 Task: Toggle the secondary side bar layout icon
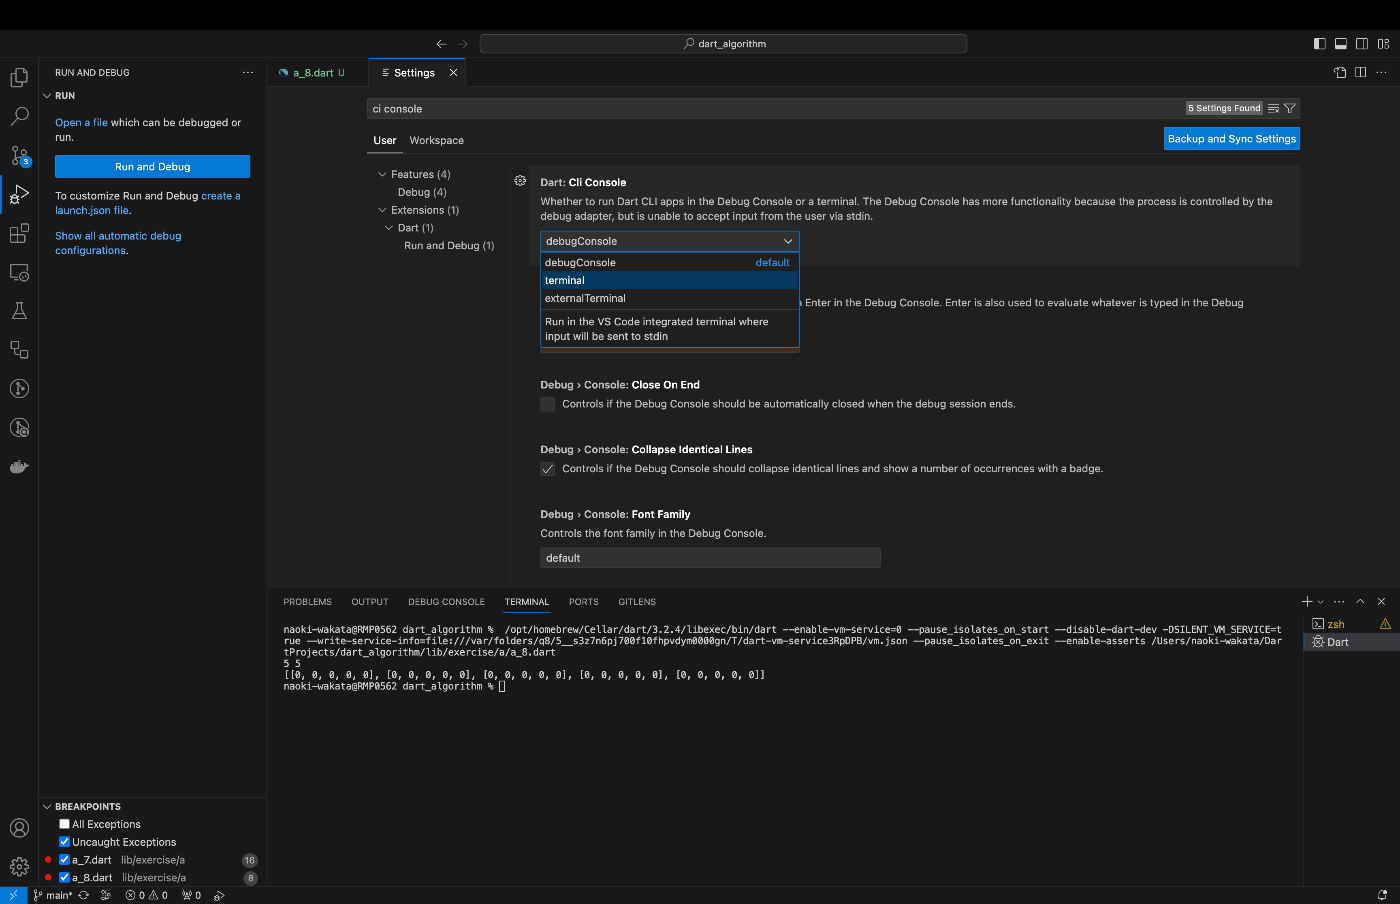pyautogui.click(x=1362, y=44)
